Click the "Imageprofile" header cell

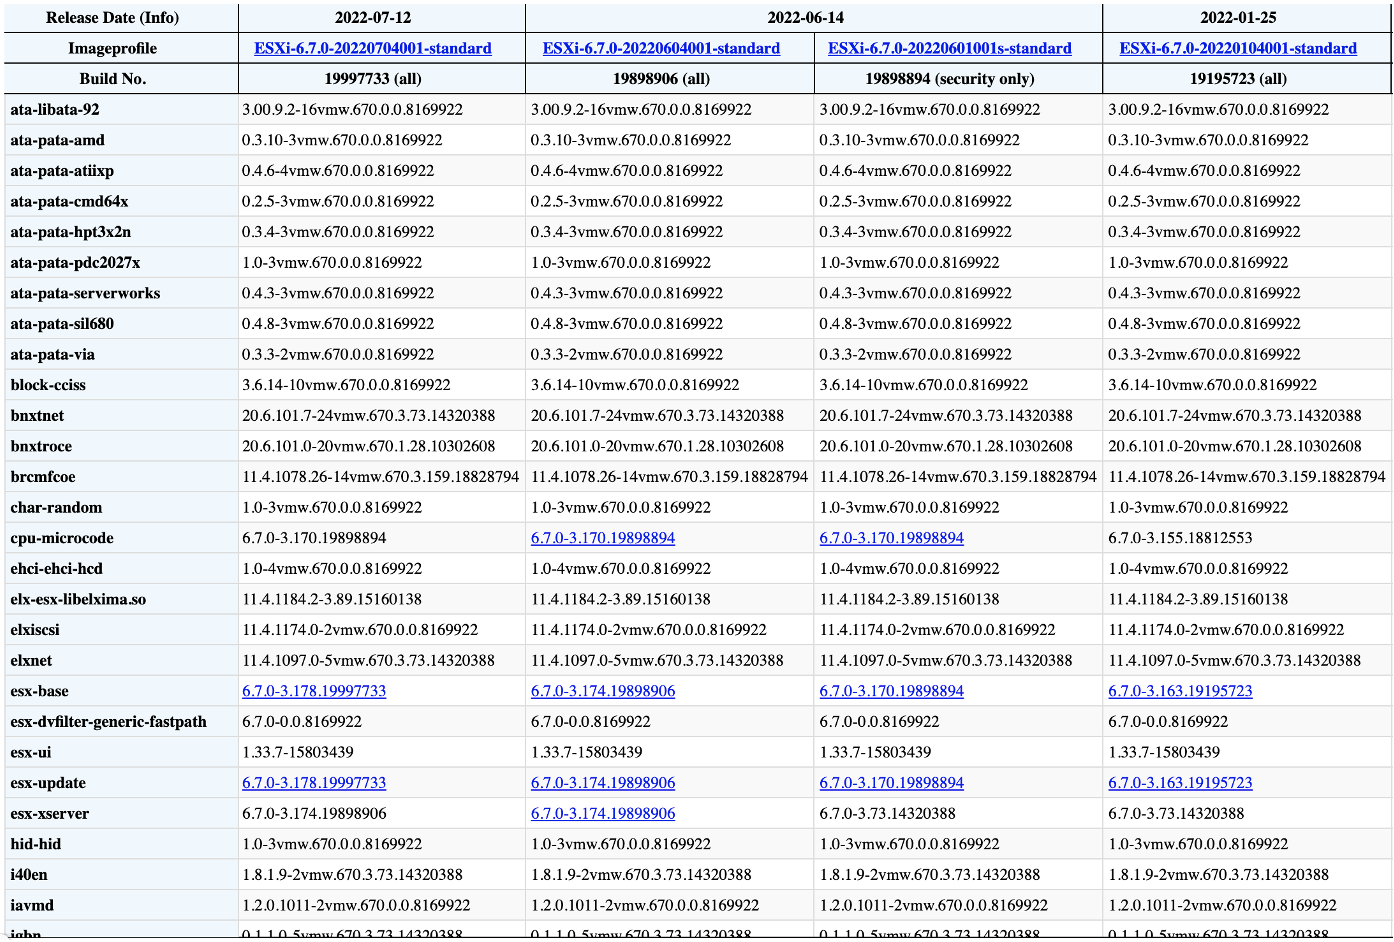121,48
